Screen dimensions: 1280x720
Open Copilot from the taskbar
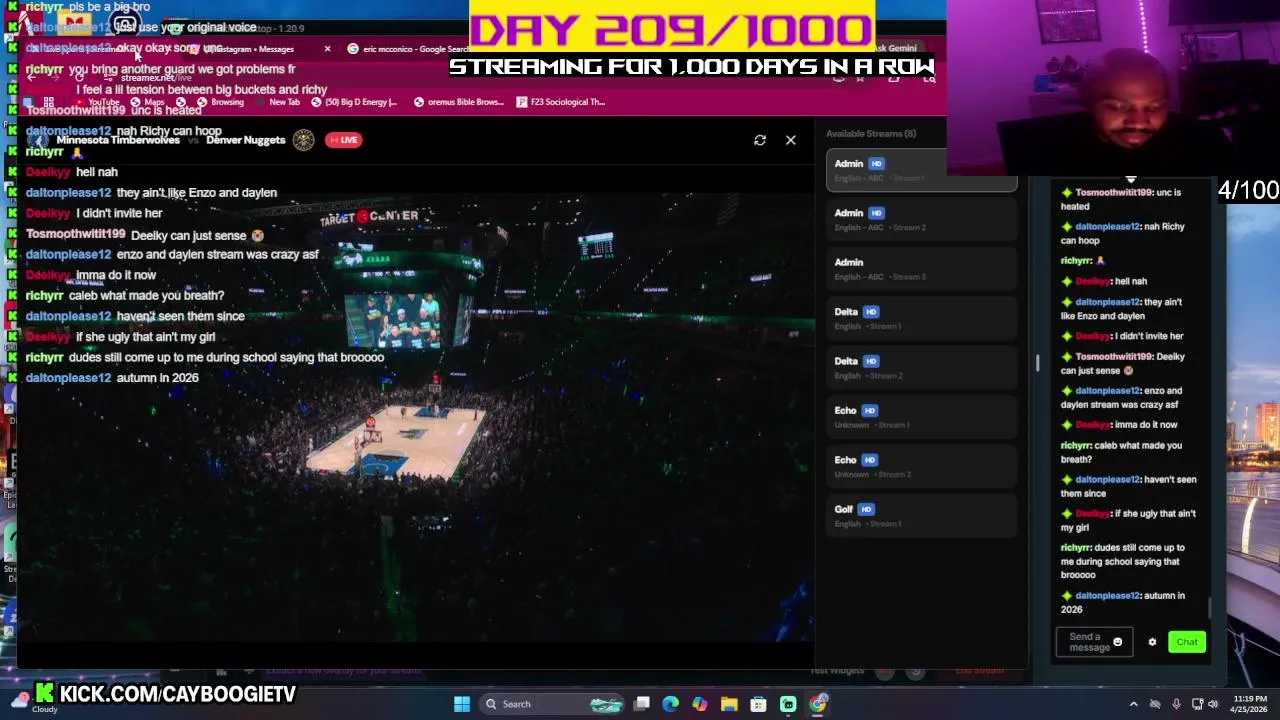click(x=700, y=704)
